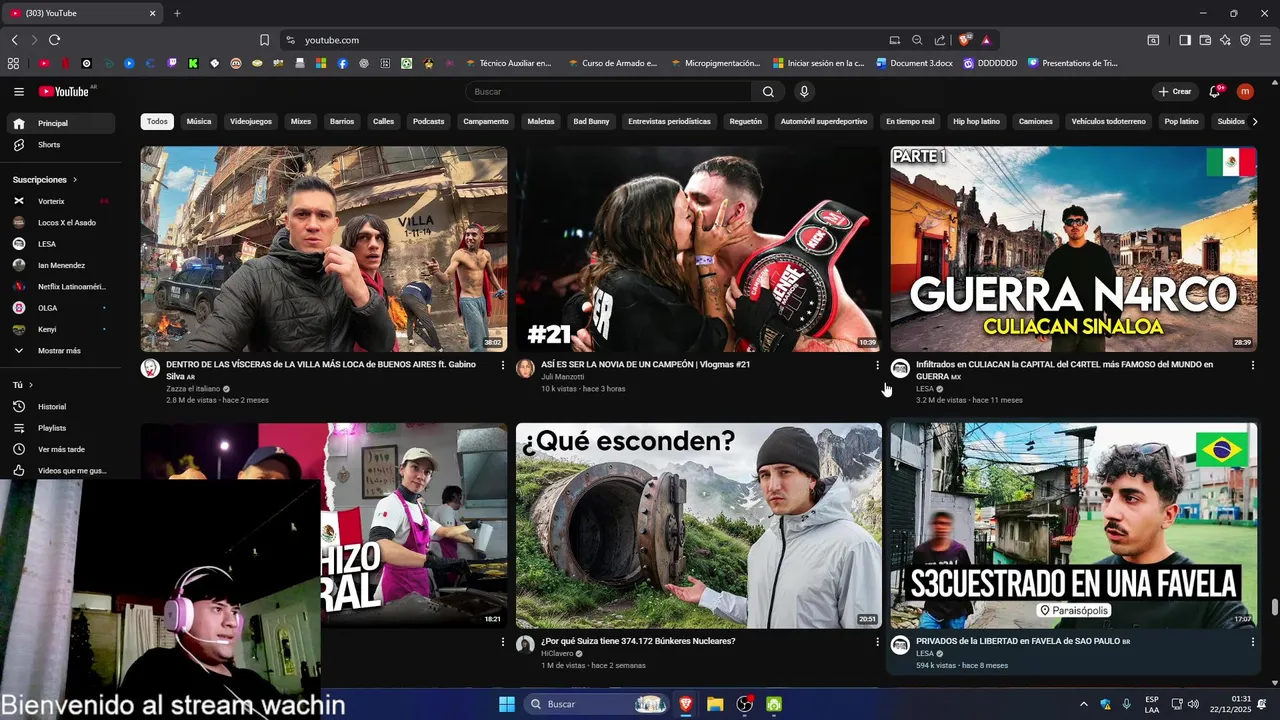This screenshot has height=720, width=1280.
Task: Click the search magnifier button
Action: 768,91
